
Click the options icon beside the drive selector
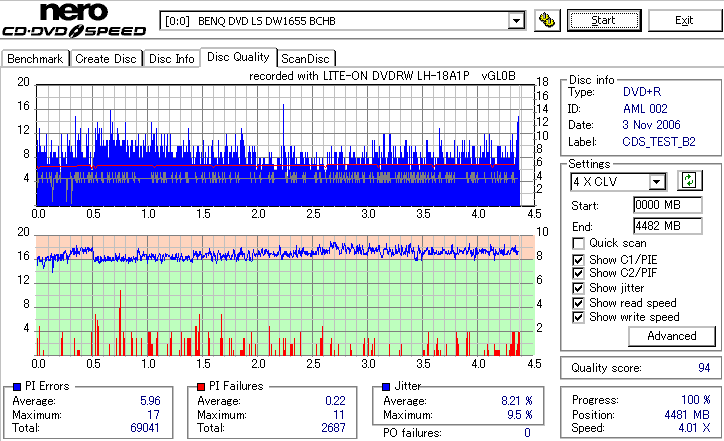click(x=547, y=21)
